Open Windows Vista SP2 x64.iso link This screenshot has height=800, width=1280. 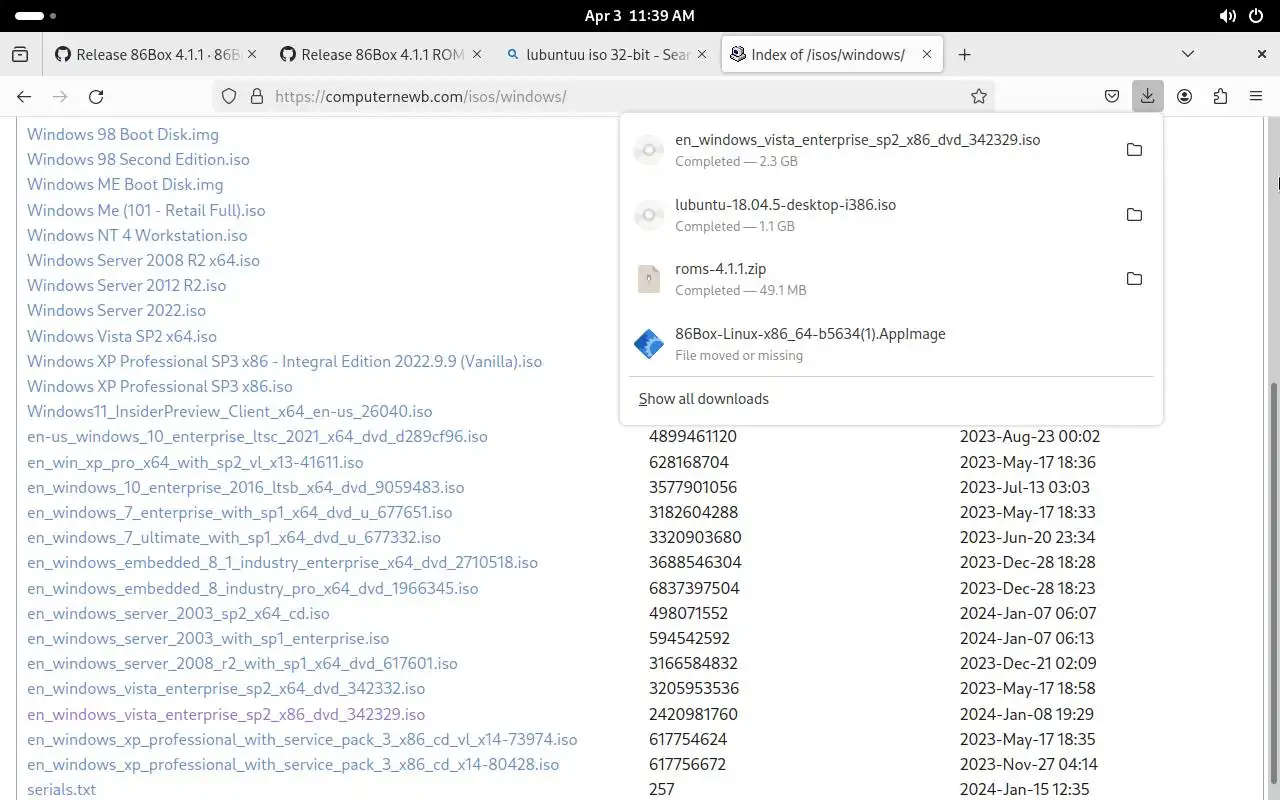click(x=122, y=336)
